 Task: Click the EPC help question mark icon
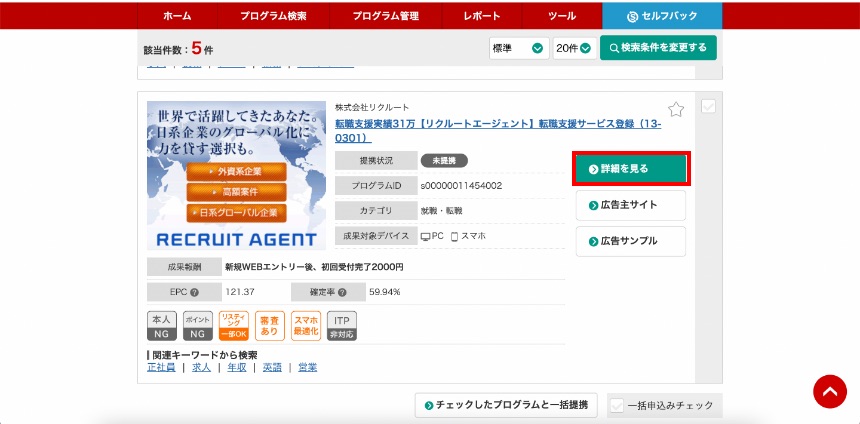(194, 292)
